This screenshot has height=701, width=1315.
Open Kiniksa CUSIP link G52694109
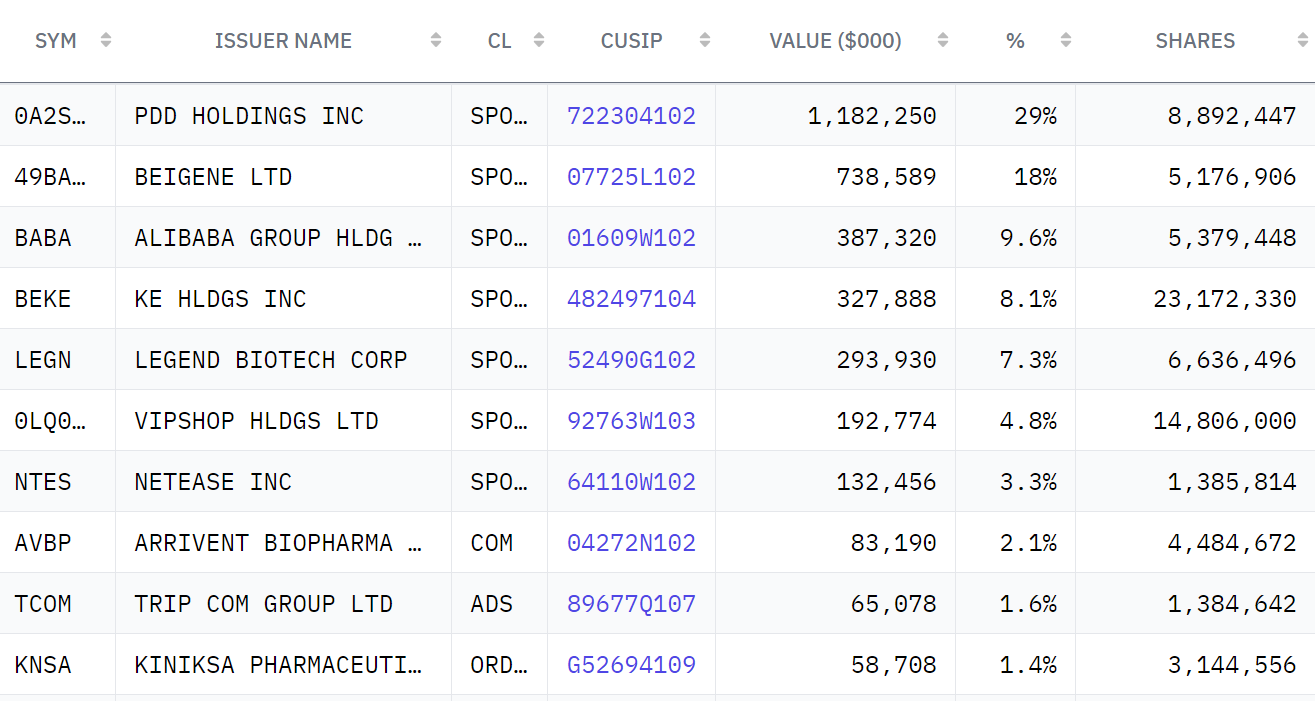coord(631,665)
